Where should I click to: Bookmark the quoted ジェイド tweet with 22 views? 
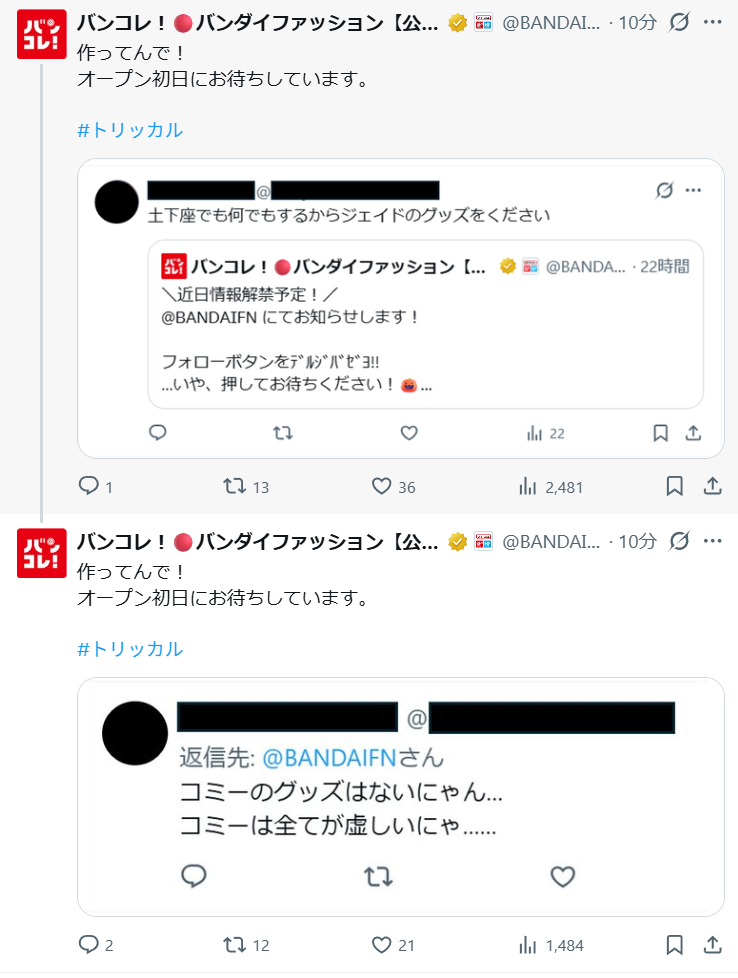tap(660, 433)
